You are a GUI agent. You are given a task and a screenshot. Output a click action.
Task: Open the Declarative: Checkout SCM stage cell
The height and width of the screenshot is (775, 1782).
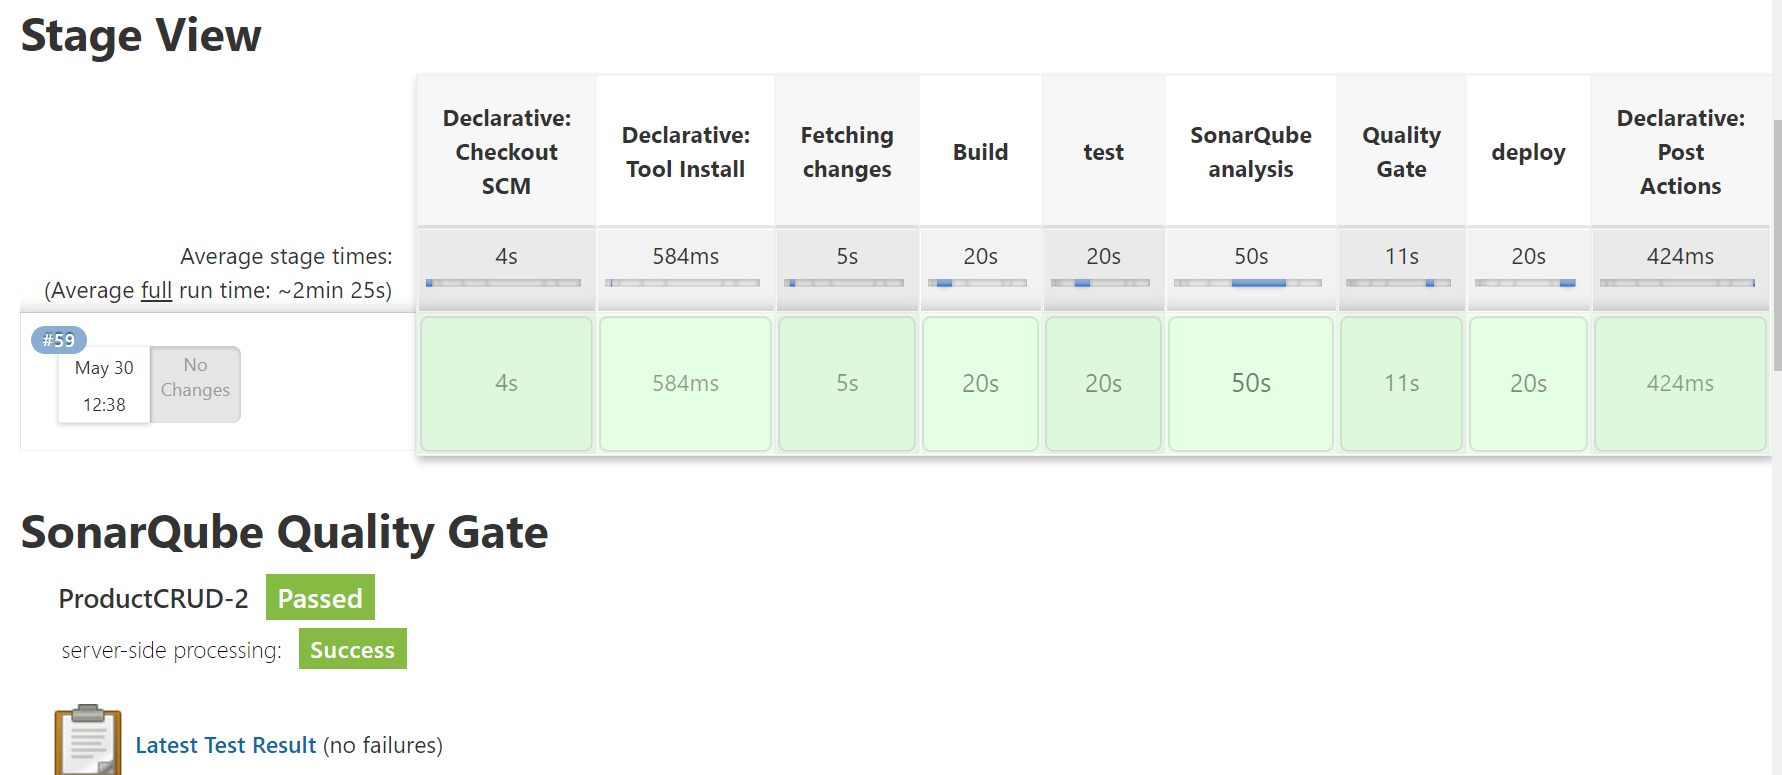[506, 383]
